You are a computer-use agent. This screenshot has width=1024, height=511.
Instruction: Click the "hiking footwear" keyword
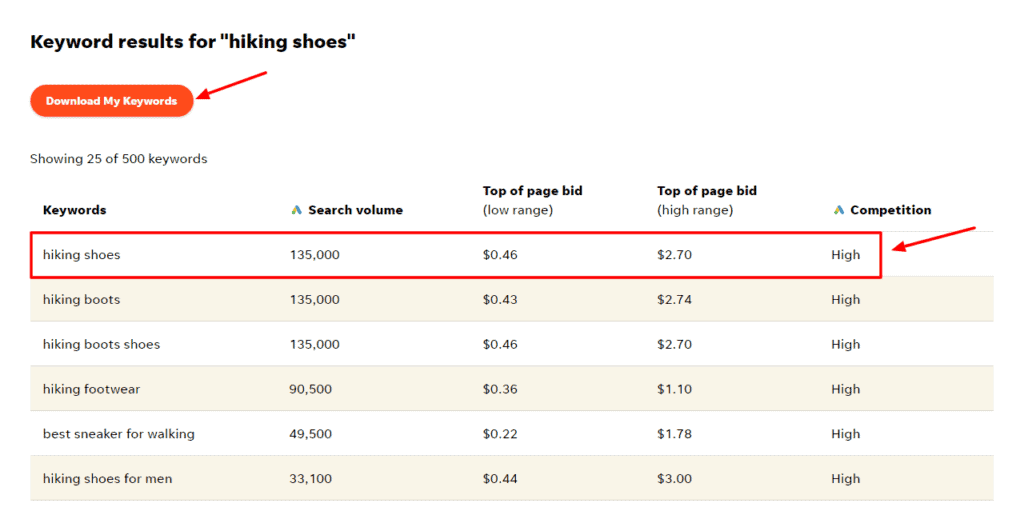click(x=91, y=389)
